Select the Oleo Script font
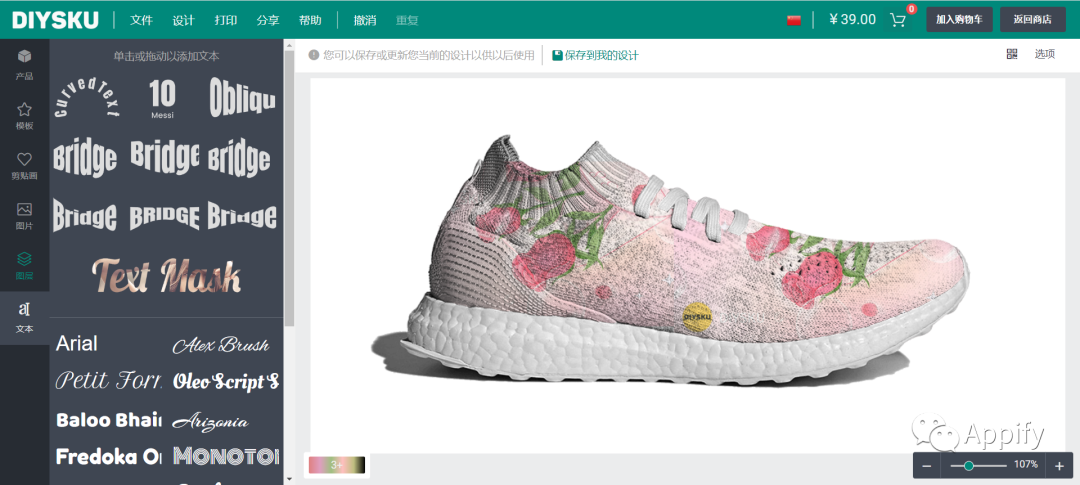 point(226,380)
